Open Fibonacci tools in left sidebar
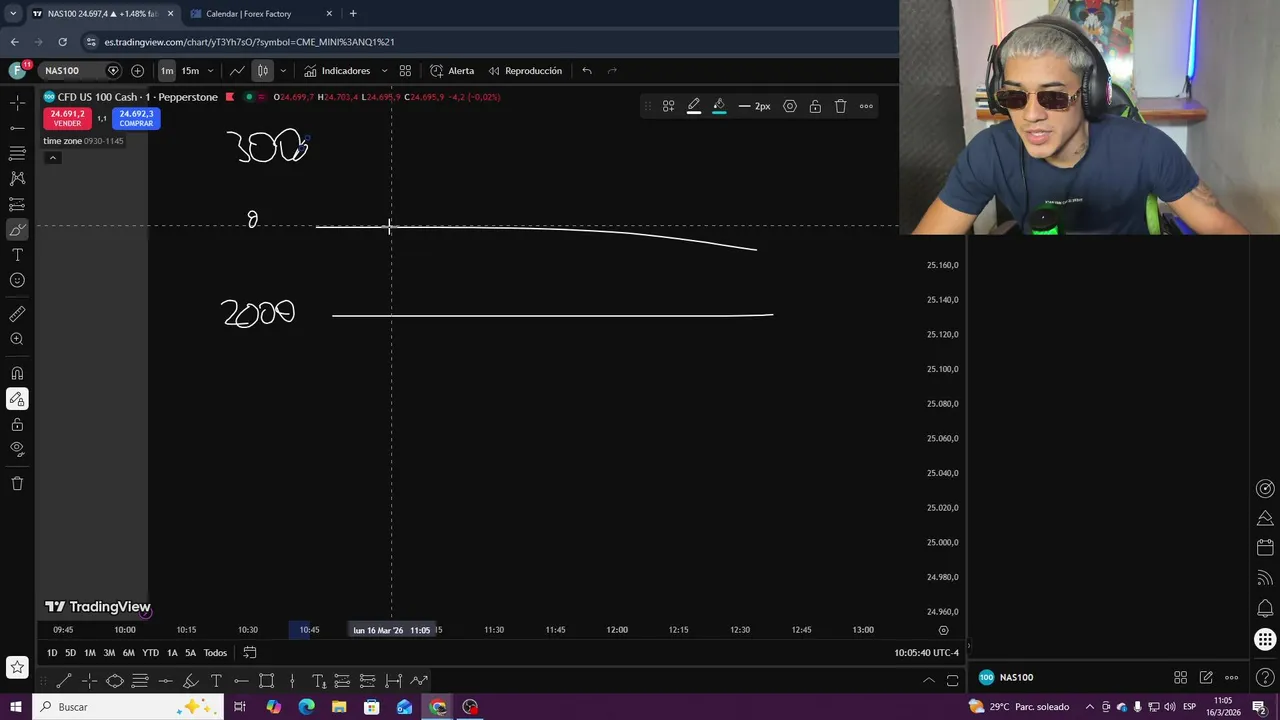This screenshot has width=1280, height=720. pos(17,153)
